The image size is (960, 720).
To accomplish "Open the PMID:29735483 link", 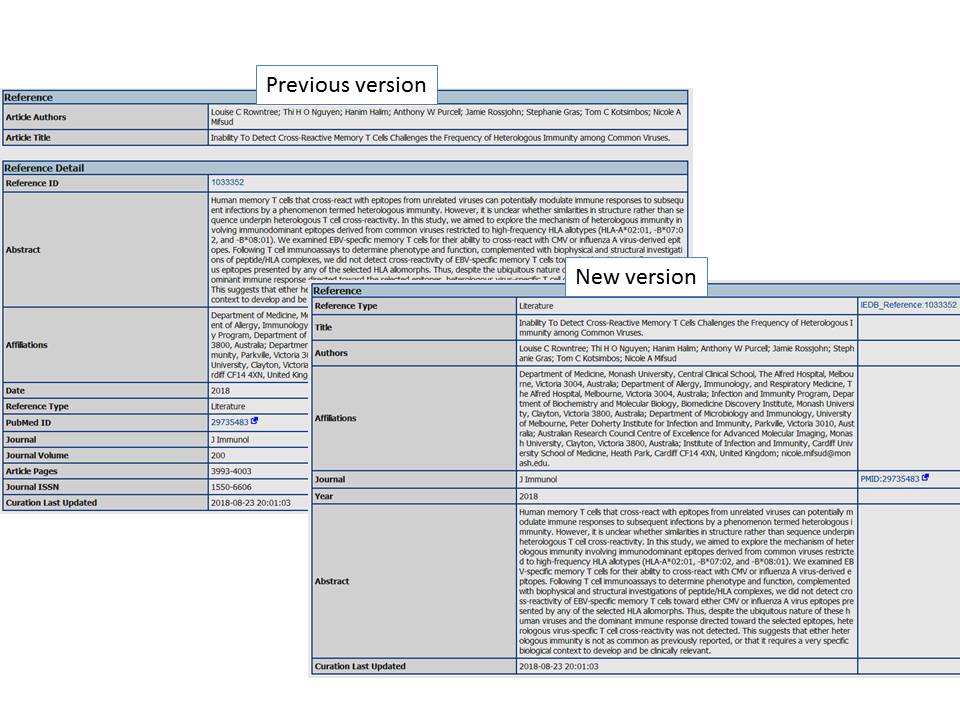I will pos(890,479).
